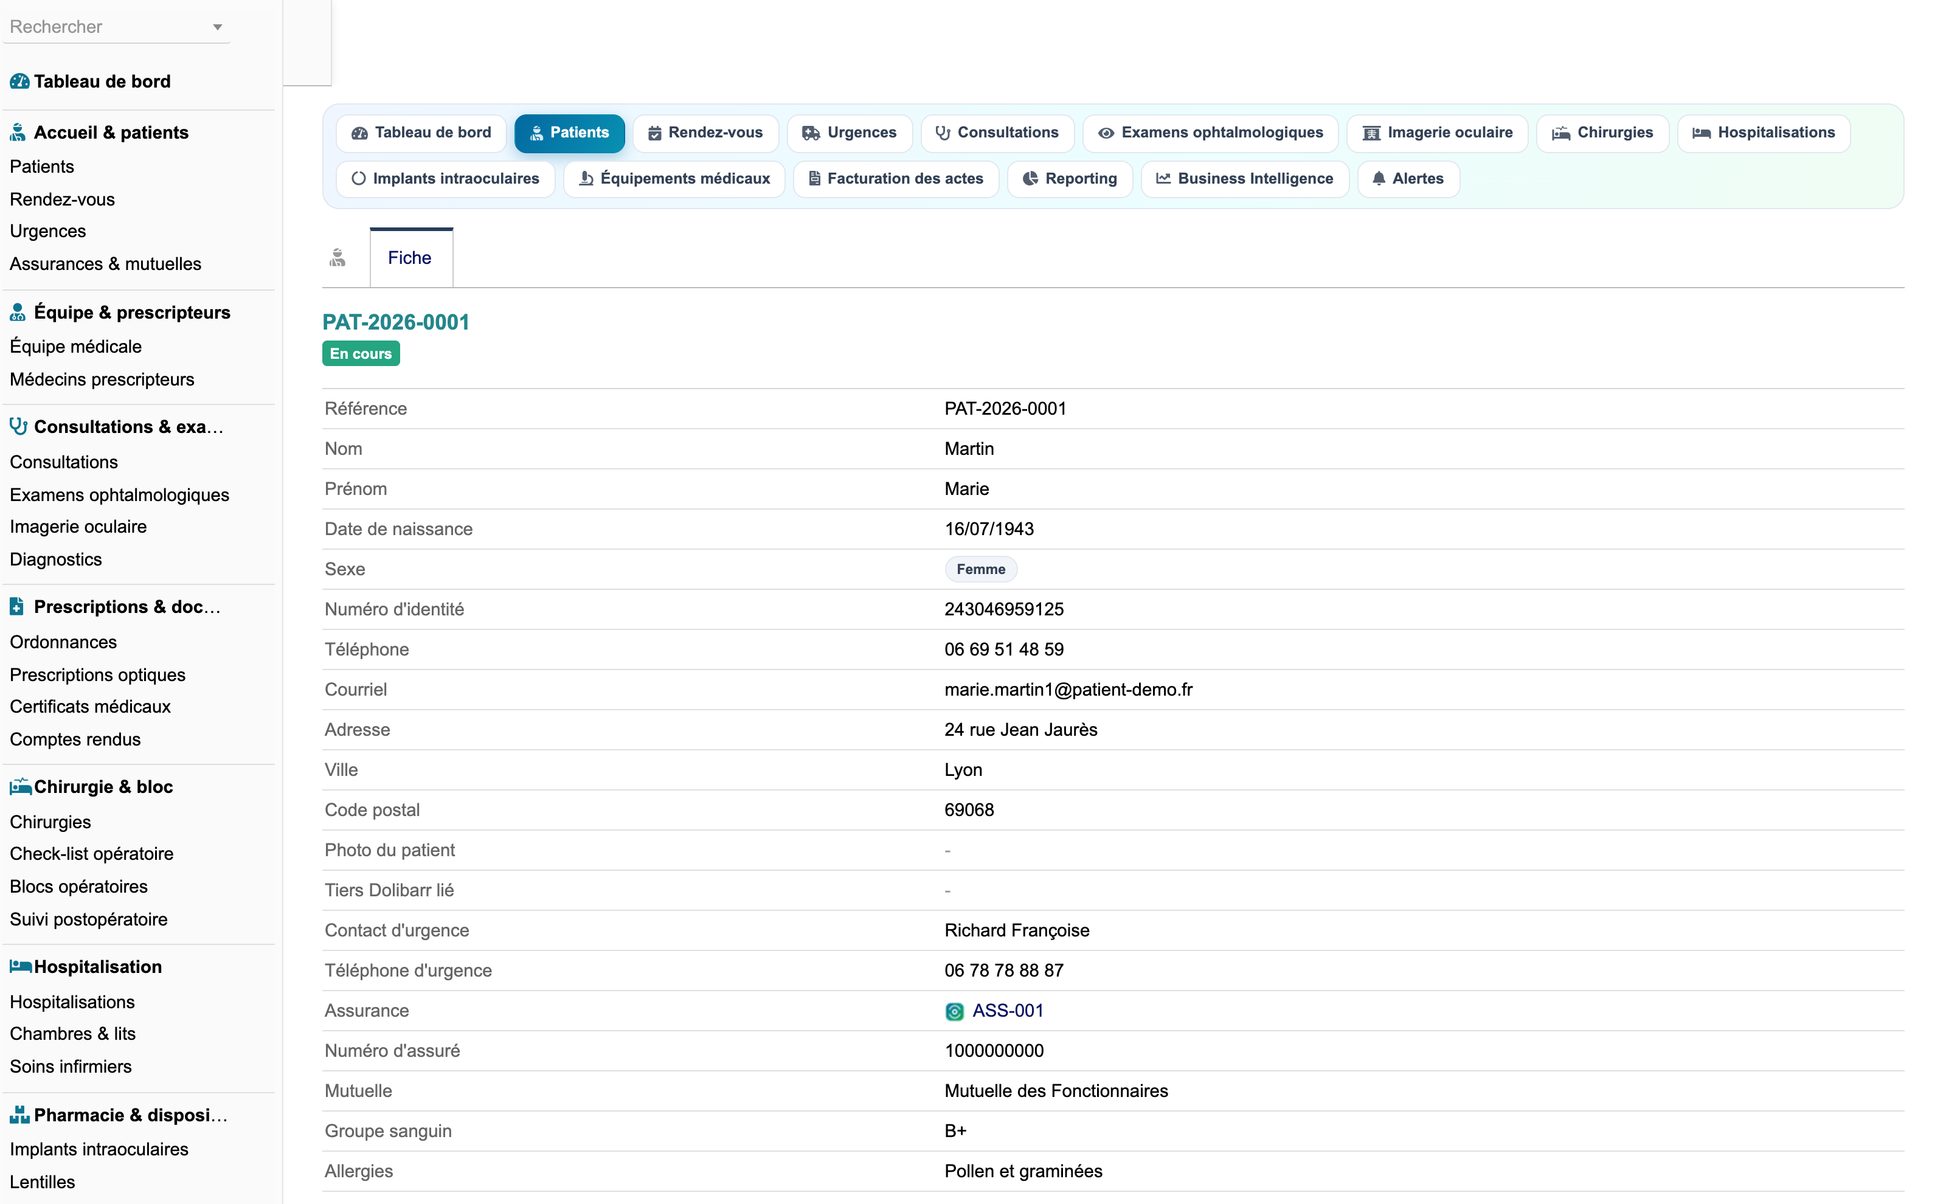
Task: Select the Fiche tab
Action: tap(410, 258)
